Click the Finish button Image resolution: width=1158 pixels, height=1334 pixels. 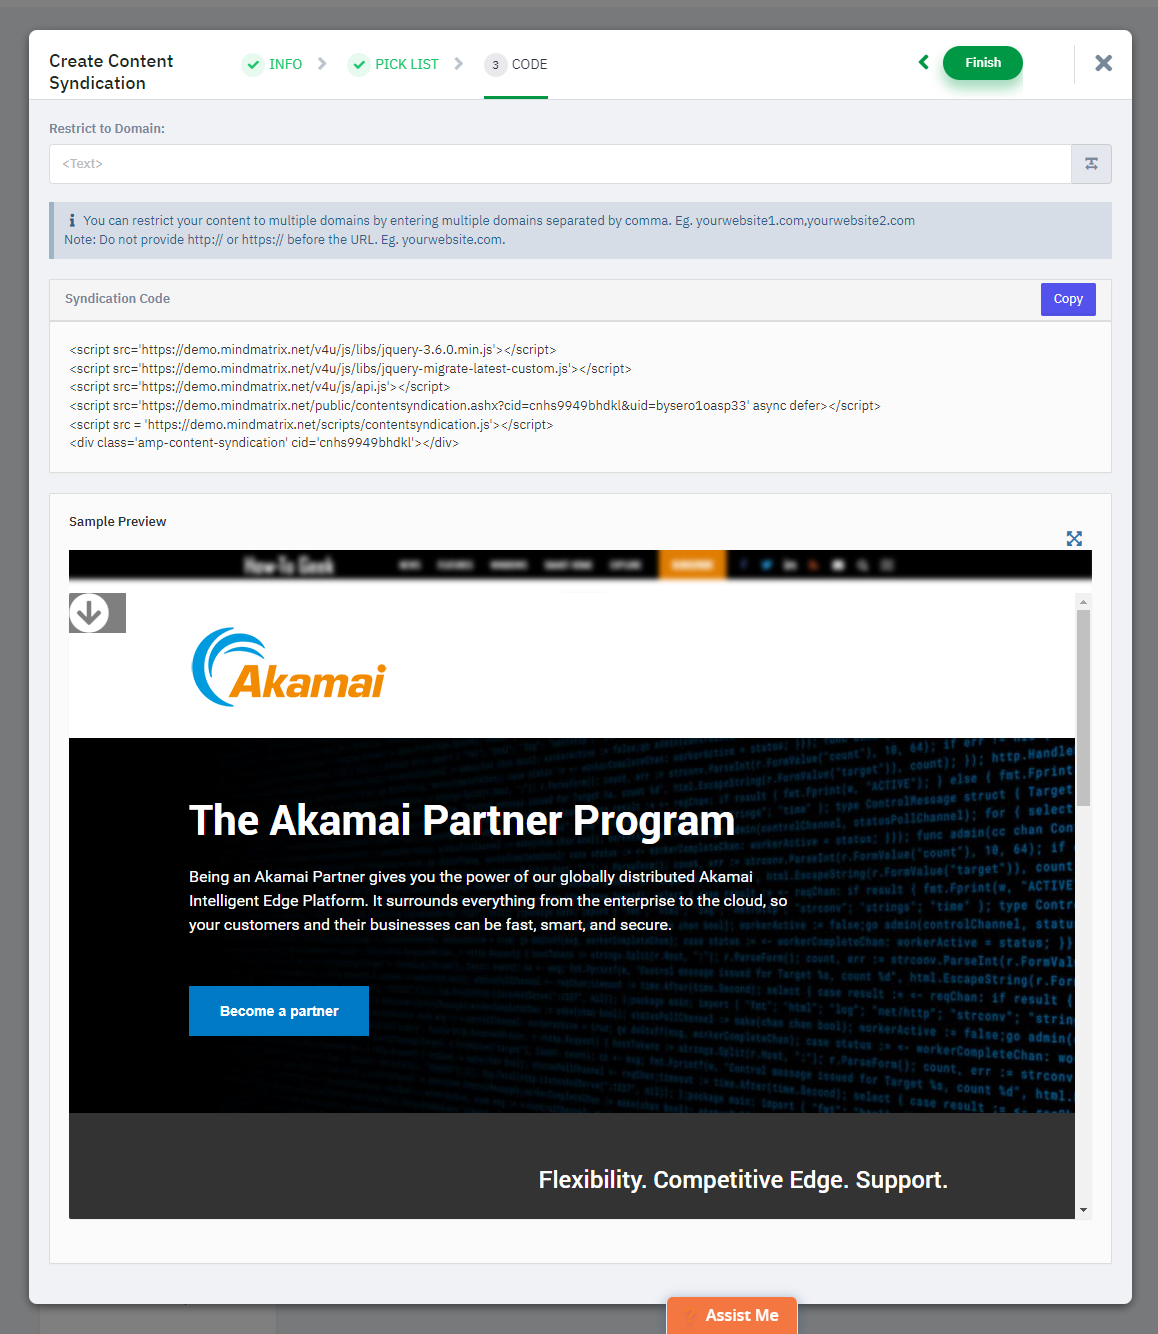coord(982,63)
